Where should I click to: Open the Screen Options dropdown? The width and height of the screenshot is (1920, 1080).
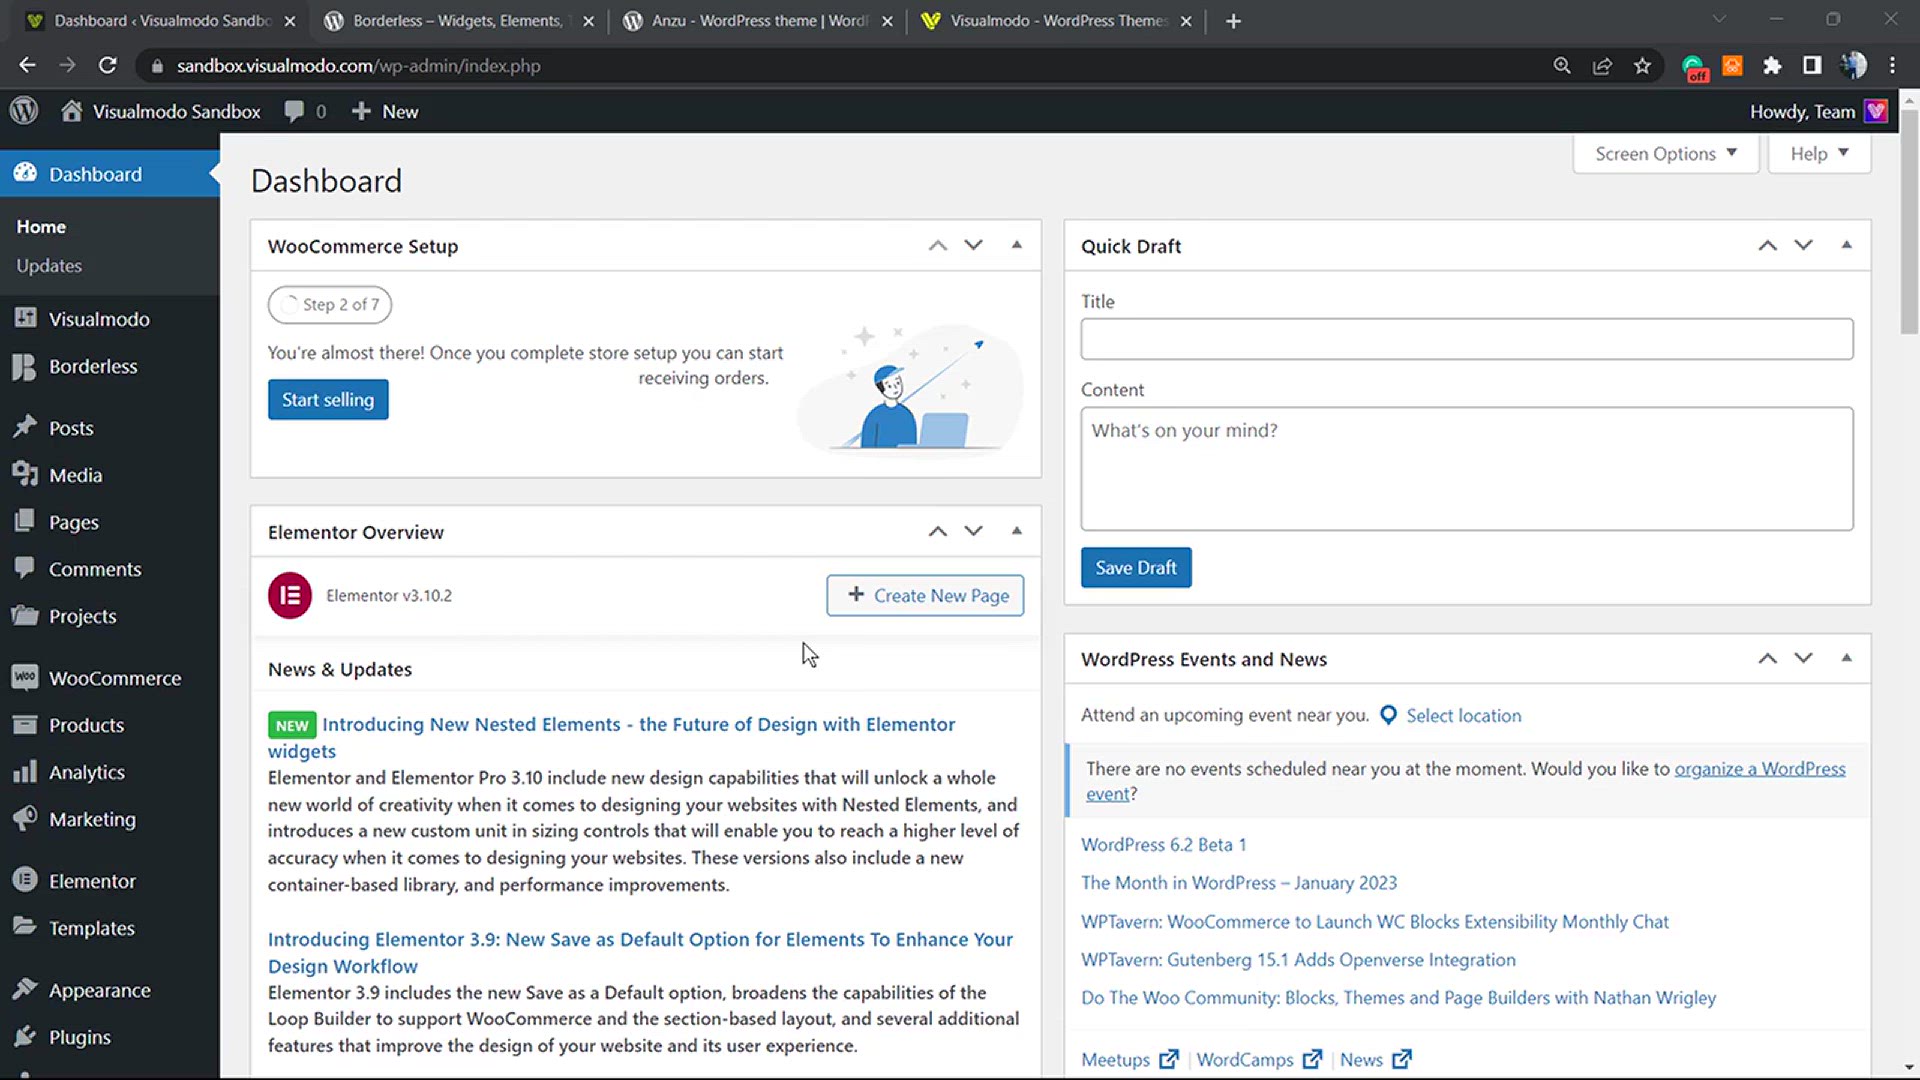[x=1666, y=153]
